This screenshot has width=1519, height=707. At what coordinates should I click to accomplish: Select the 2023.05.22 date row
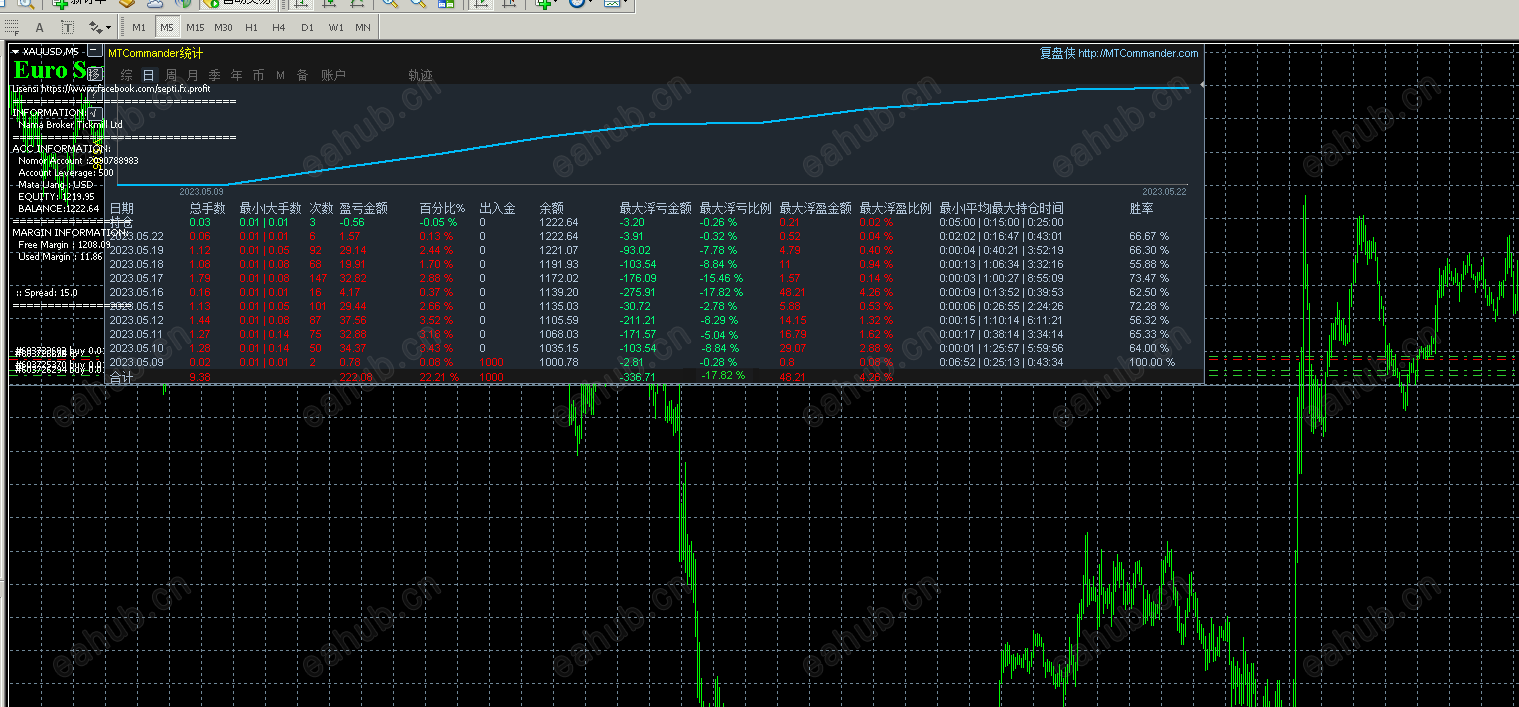138,236
